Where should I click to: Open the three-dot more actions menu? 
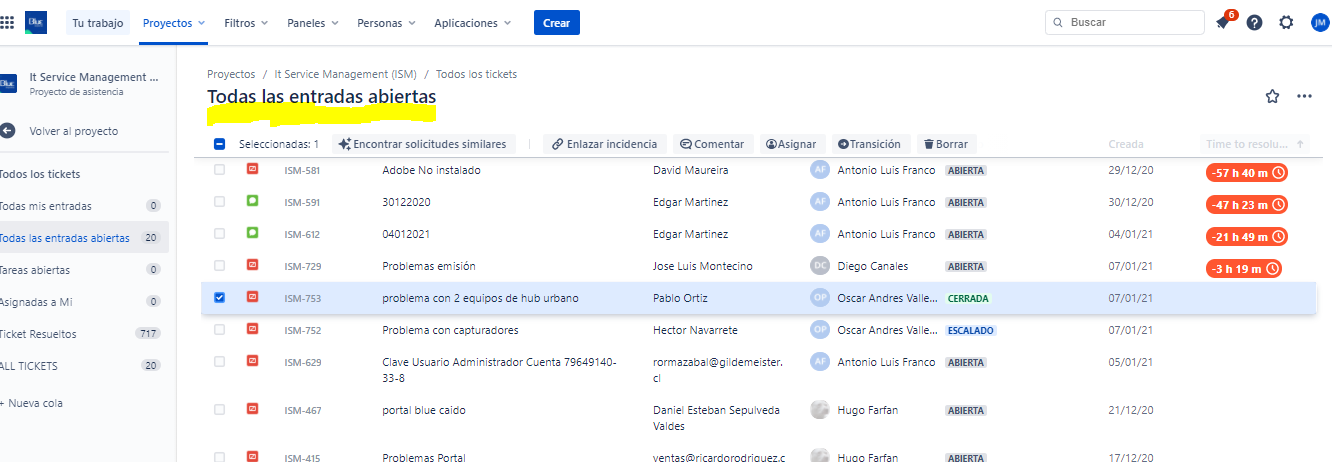pyautogui.click(x=1304, y=96)
